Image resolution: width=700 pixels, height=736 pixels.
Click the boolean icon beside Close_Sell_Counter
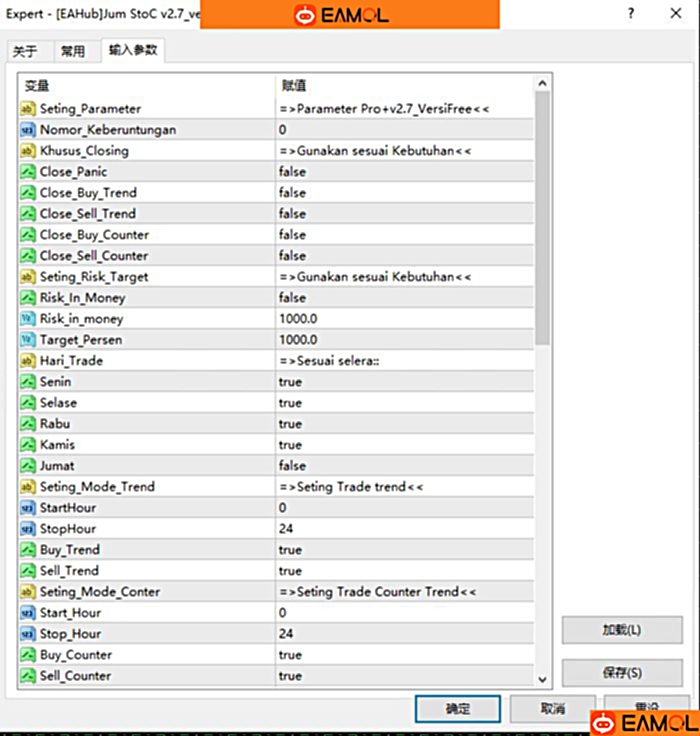28,256
